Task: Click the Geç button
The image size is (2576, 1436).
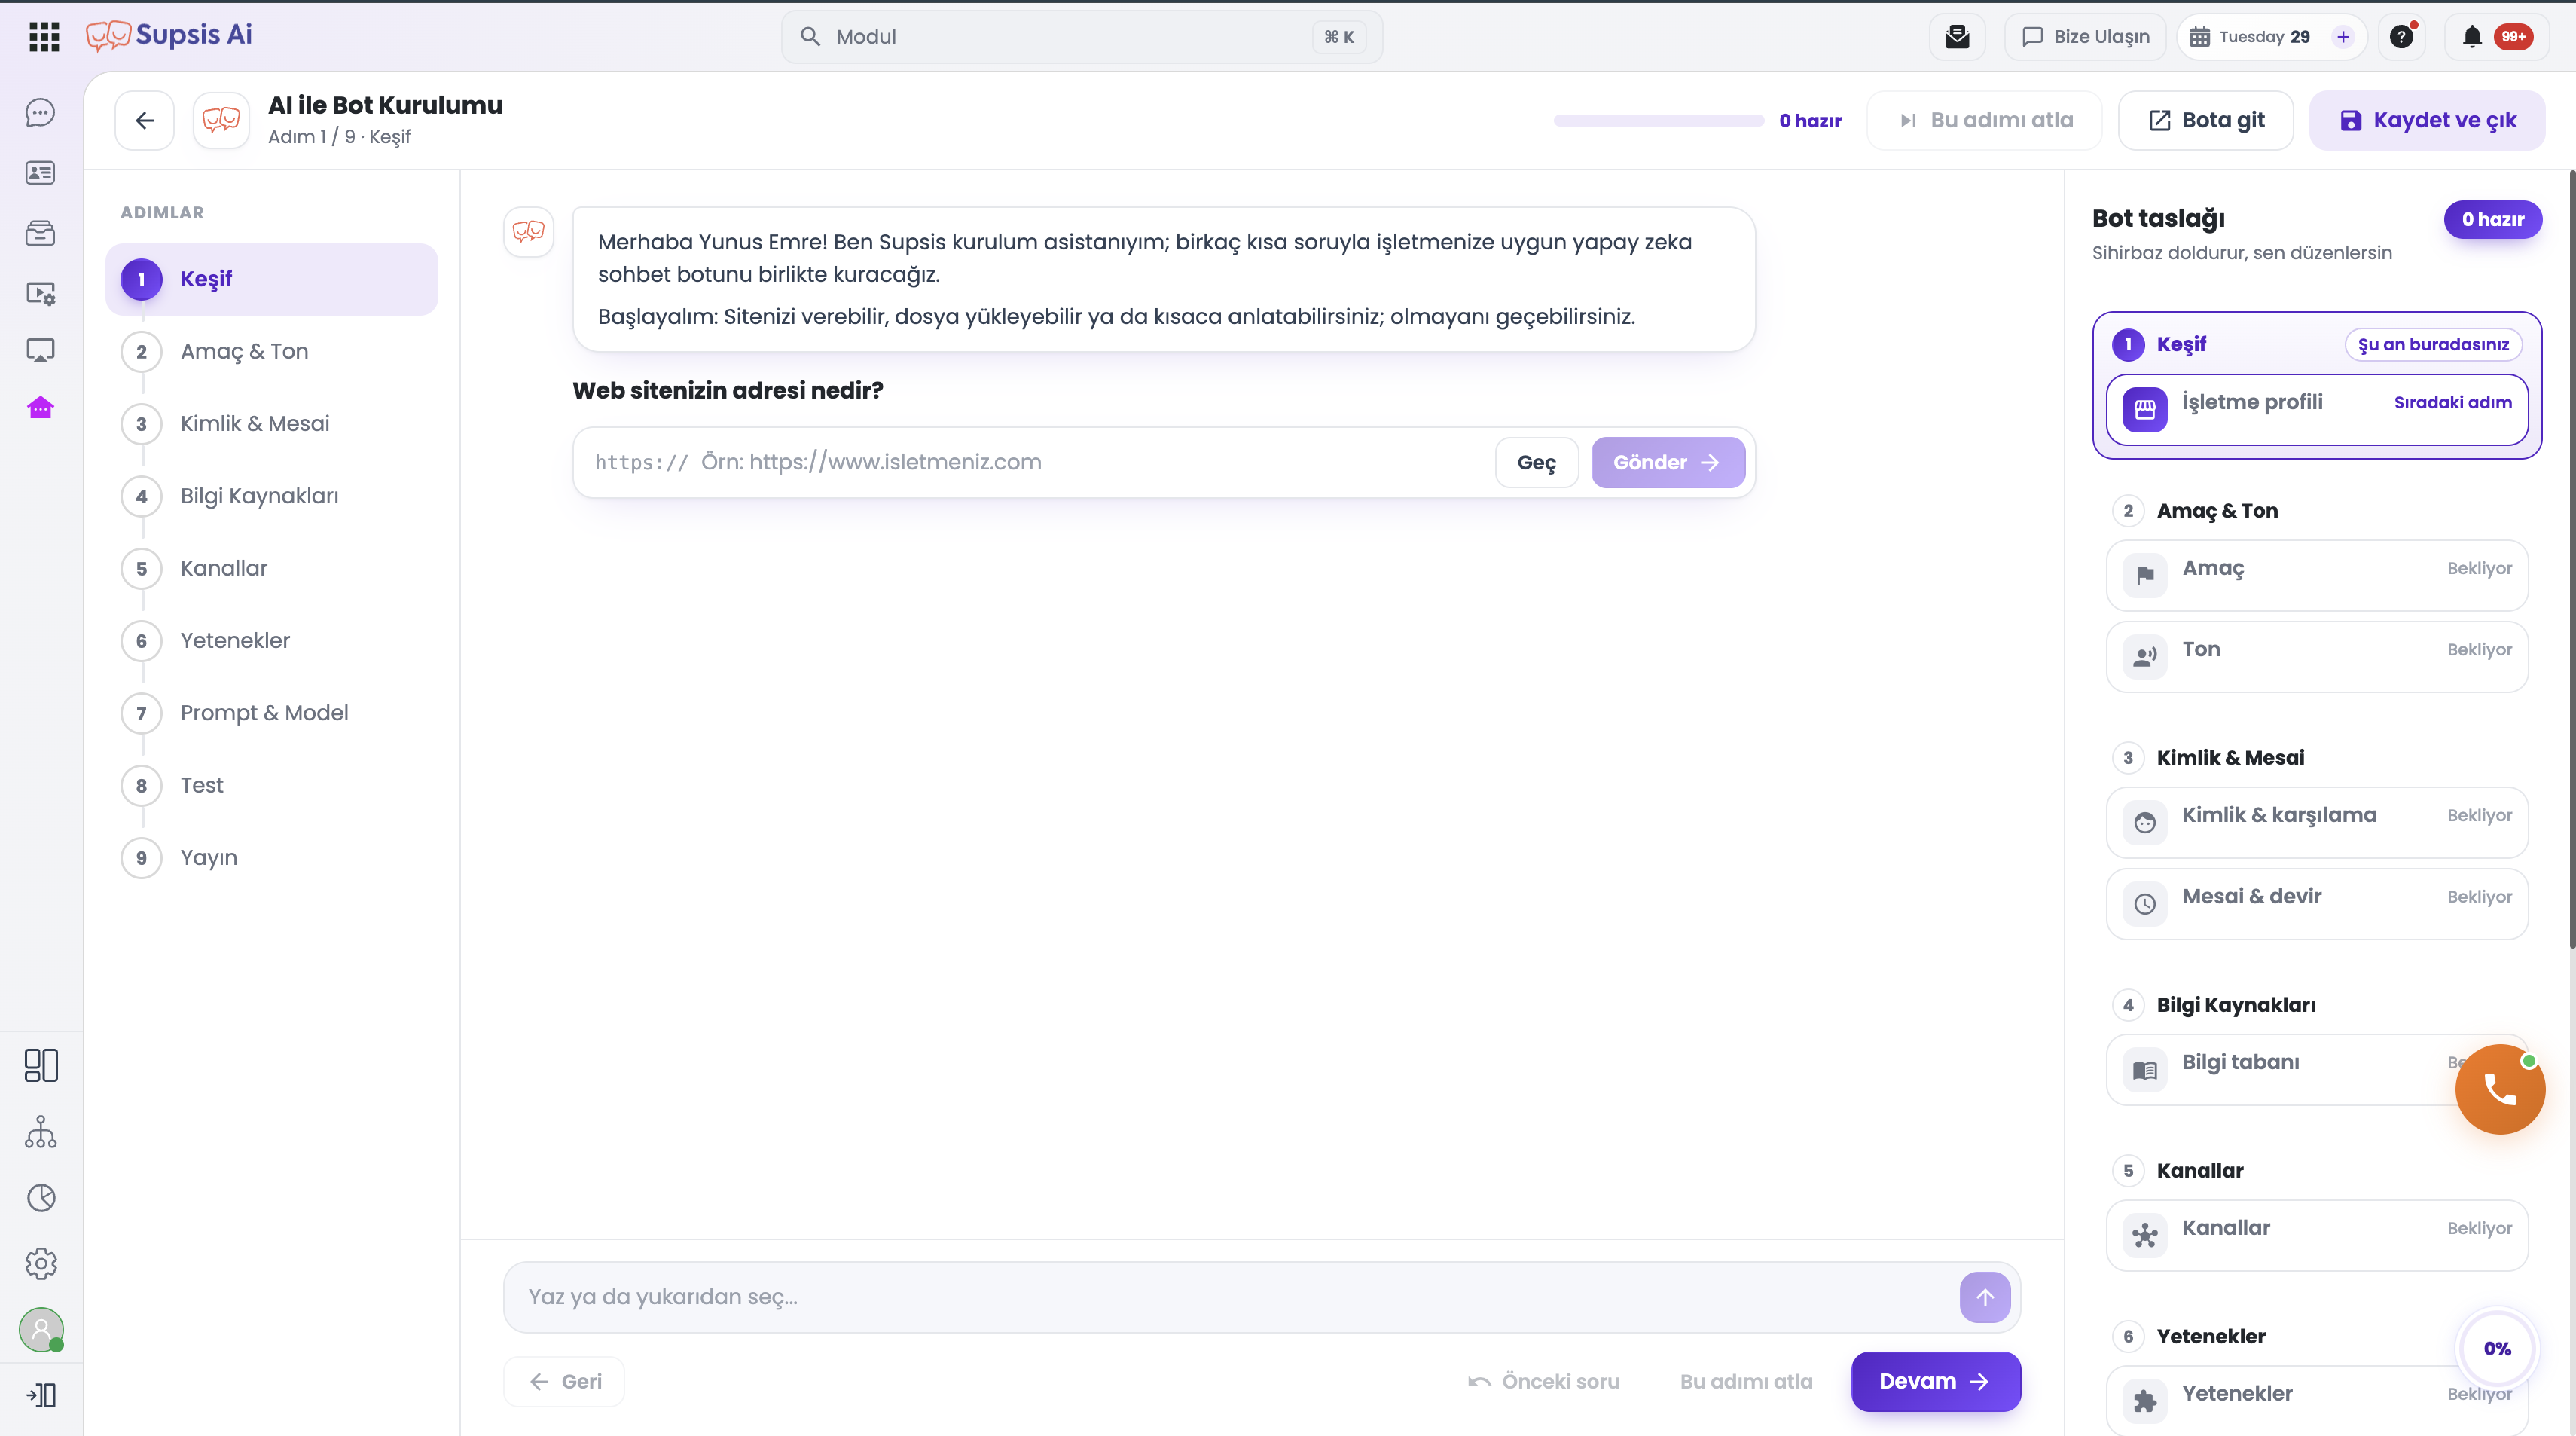Action: (x=1537, y=463)
